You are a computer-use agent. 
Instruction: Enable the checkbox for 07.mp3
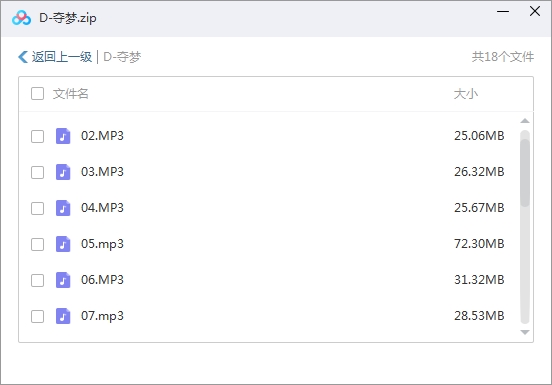click(x=37, y=316)
